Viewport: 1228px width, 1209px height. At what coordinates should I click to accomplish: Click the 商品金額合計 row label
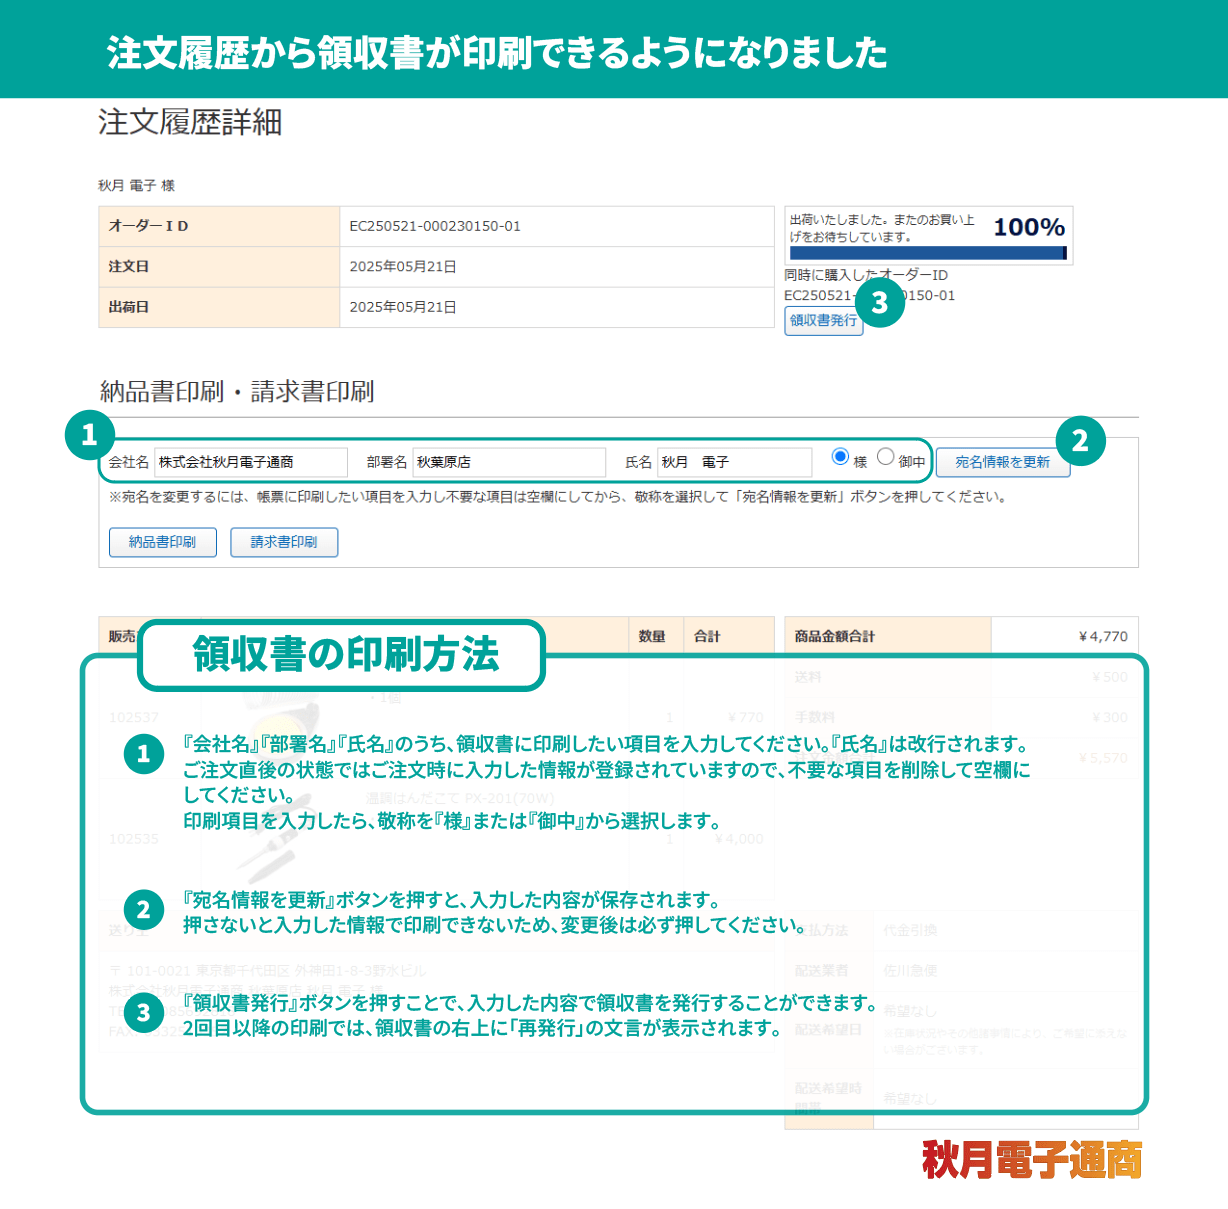tap(835, 636)
